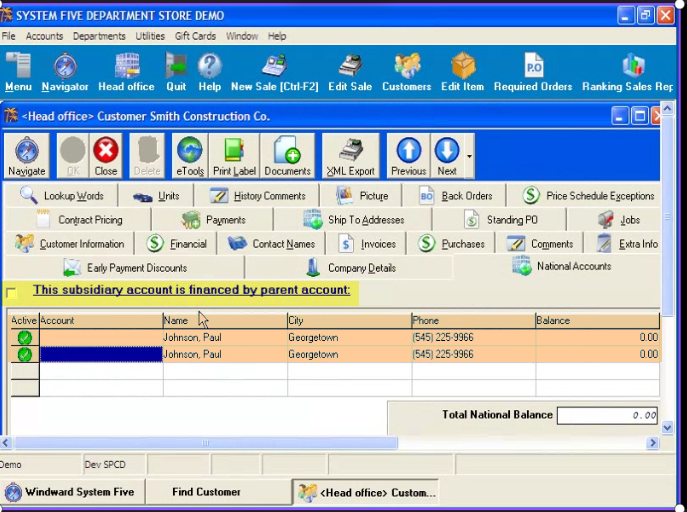
Task: Switch to the Picture tab
Action: (361, 196)
